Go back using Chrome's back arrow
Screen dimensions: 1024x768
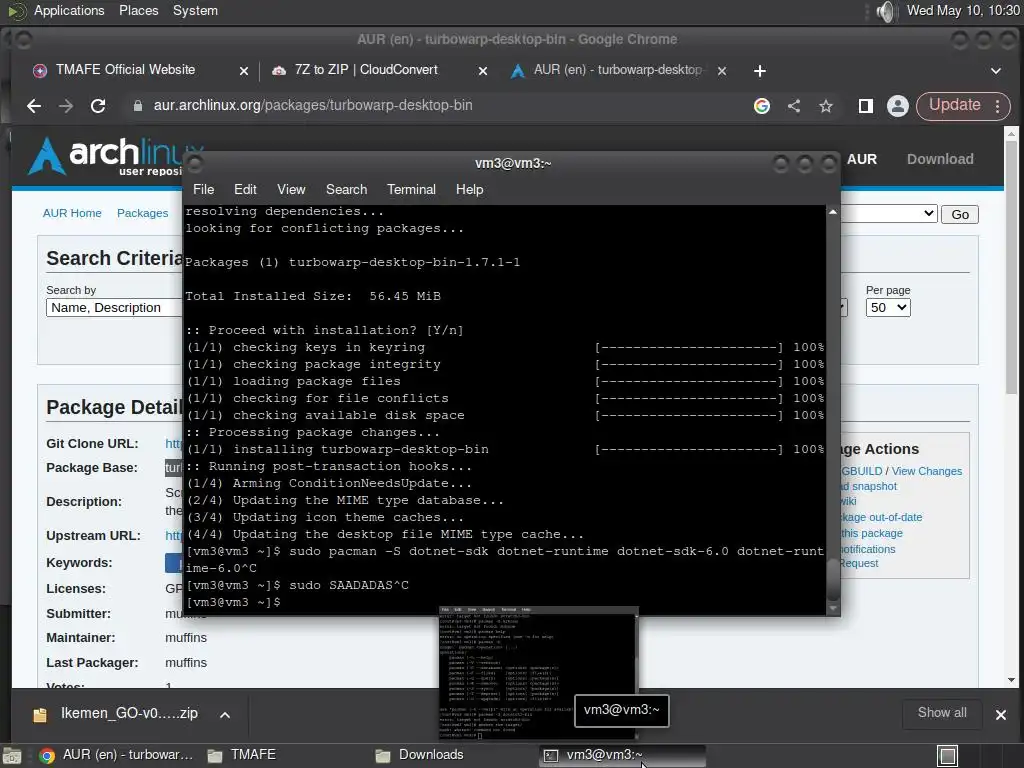34,106
